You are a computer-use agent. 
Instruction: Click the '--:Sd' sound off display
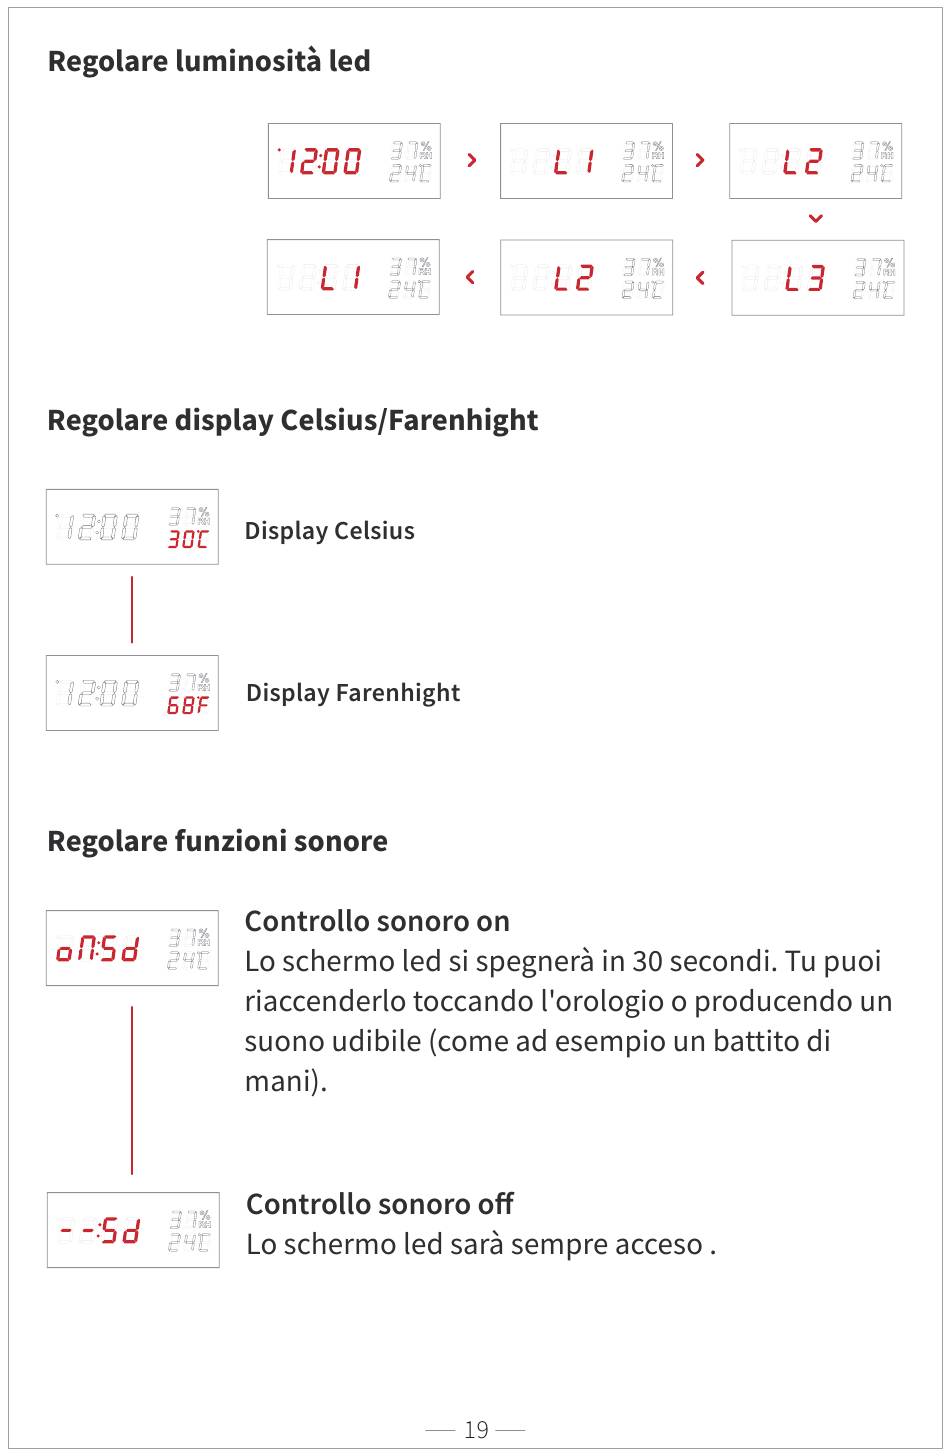[133, 1230]
